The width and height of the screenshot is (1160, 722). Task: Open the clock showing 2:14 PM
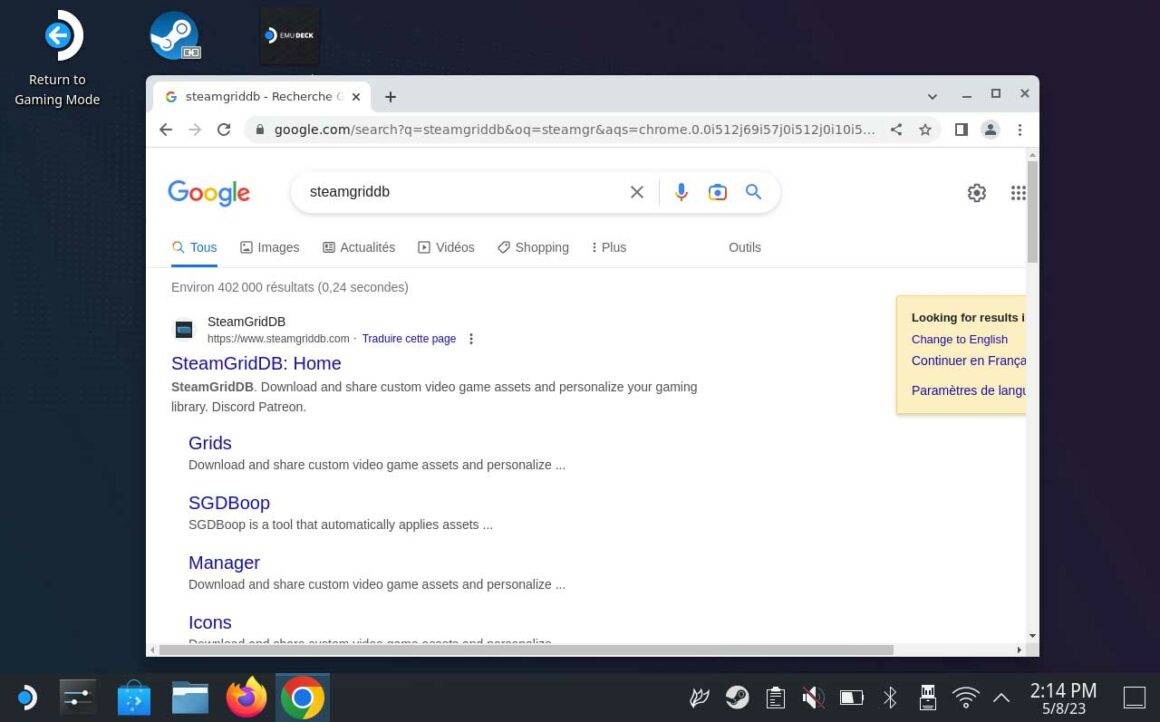coord(1063,698)
